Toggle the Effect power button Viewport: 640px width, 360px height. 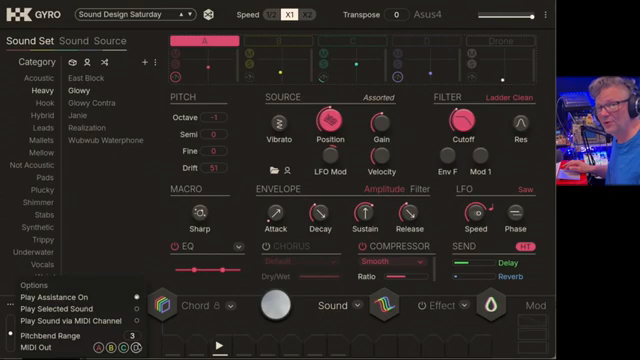pyautogui.click(x=422, y=306)
